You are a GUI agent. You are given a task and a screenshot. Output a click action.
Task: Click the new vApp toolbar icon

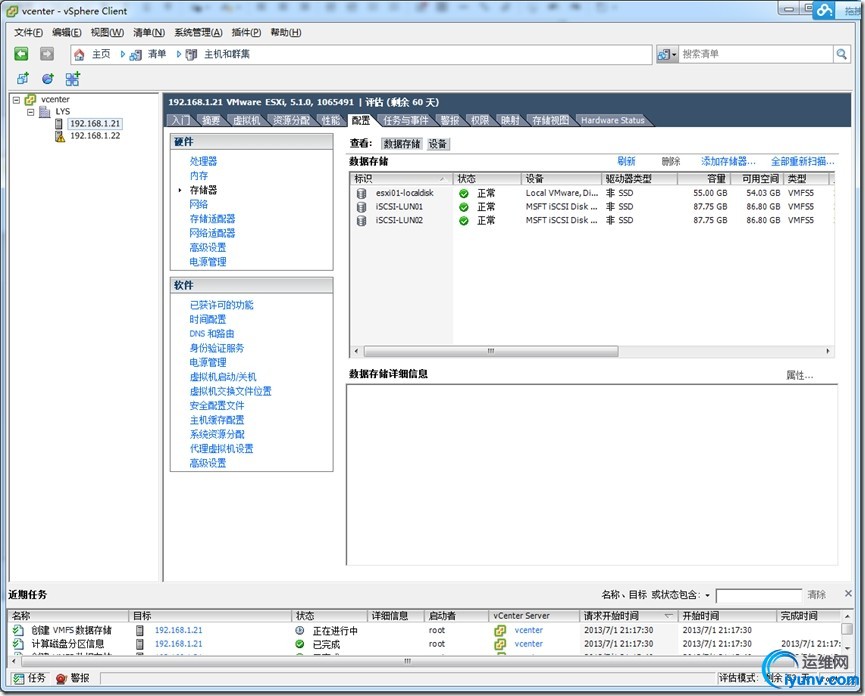(72, 79)
